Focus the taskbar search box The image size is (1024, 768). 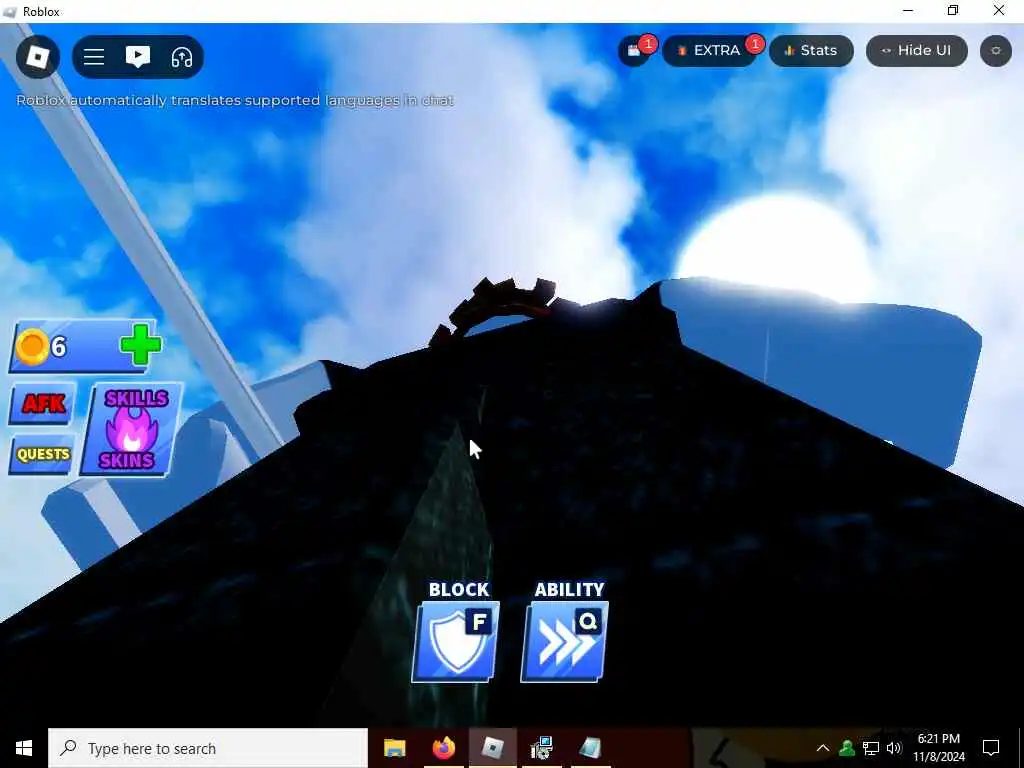point(208,748)
